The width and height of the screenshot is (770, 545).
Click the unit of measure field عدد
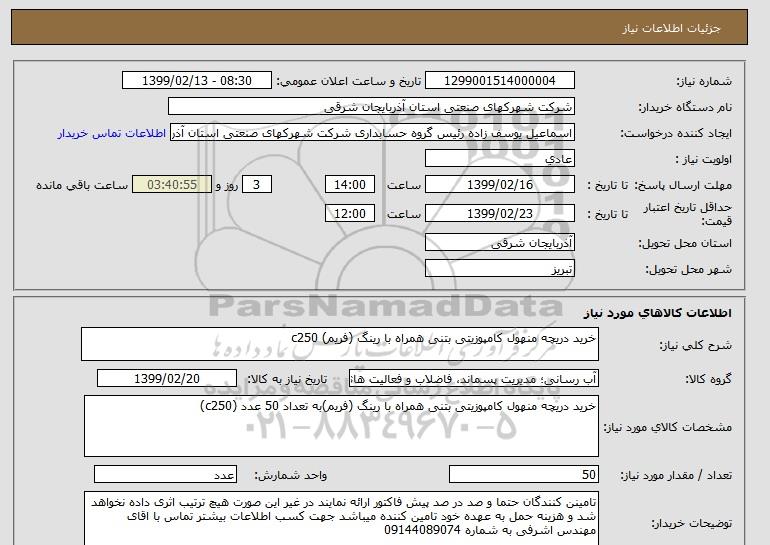[x=165, y=475]
